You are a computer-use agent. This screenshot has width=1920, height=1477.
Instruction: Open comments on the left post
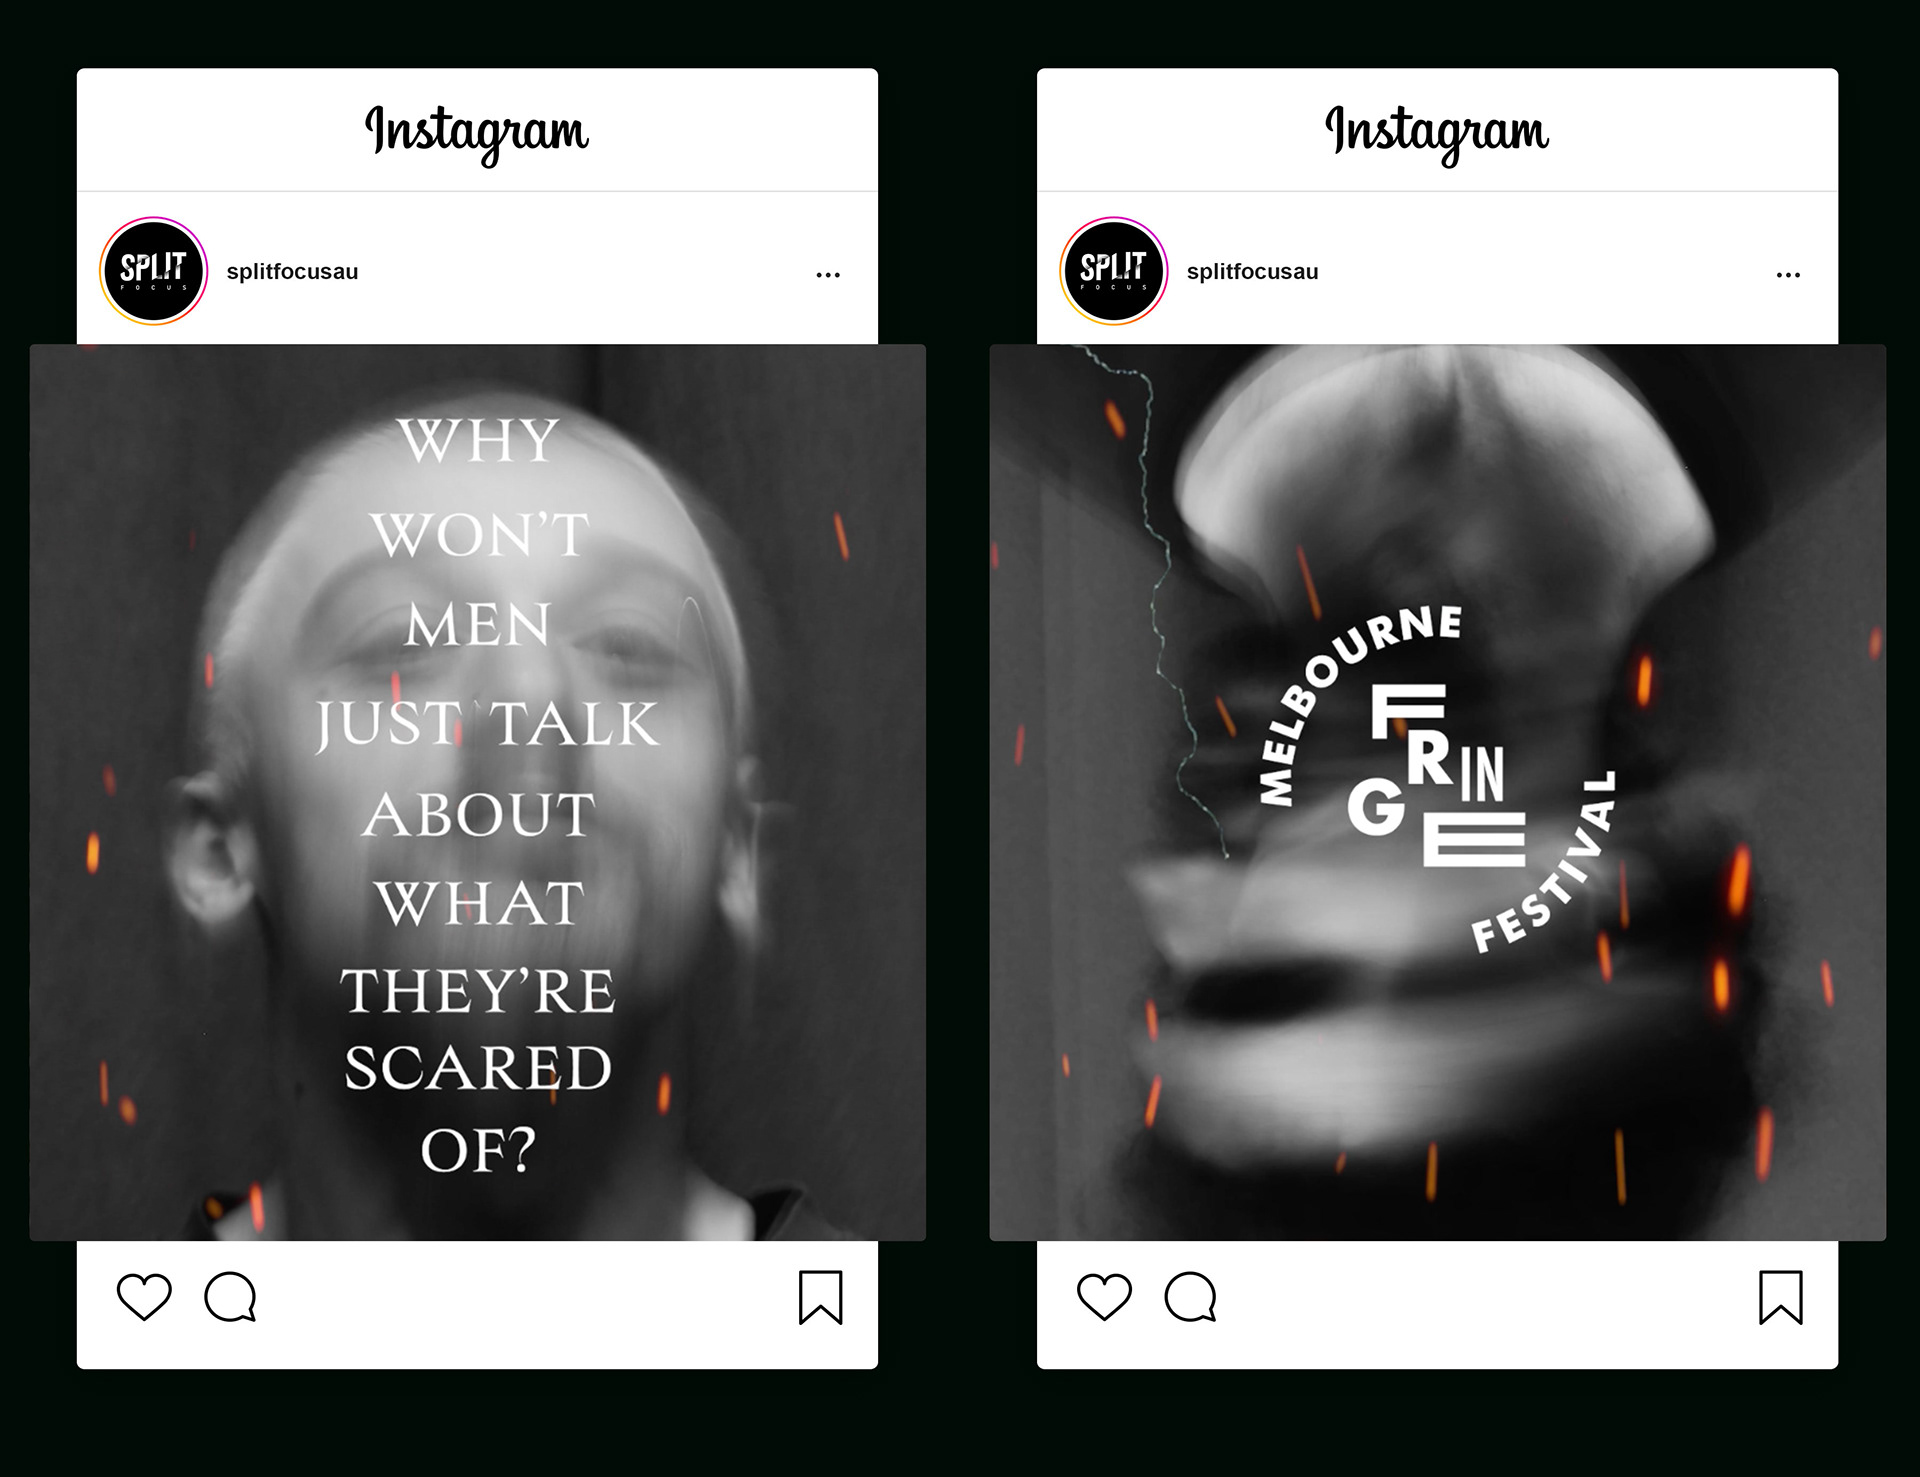click(230, 1297)
